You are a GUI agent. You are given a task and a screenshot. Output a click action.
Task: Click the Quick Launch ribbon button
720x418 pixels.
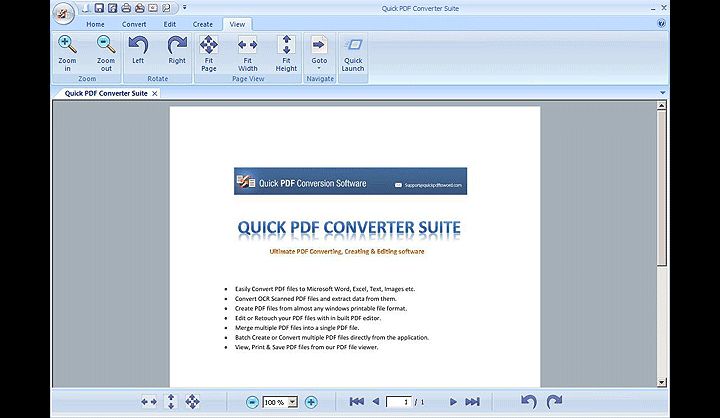pyautogui.click(x=353, y=53)
